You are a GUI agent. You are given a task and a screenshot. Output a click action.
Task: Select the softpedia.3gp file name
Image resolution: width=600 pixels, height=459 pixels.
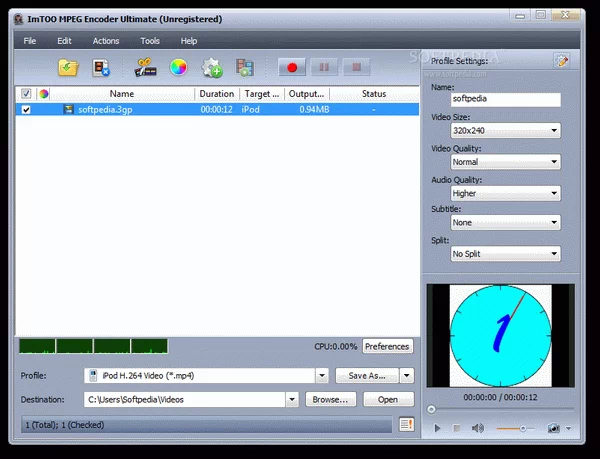[105, 110]
